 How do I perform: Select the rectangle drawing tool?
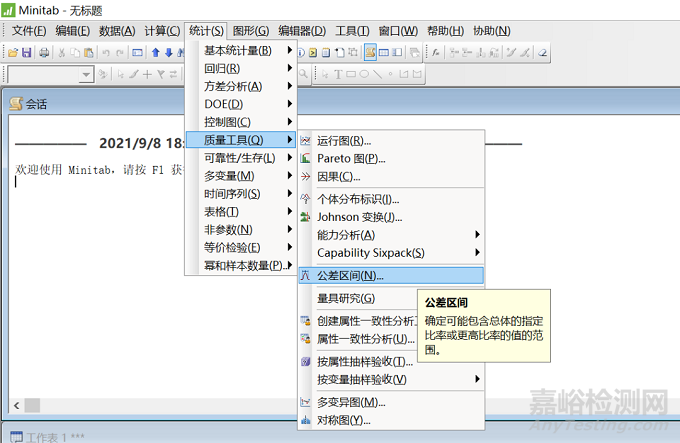point(352,74)
